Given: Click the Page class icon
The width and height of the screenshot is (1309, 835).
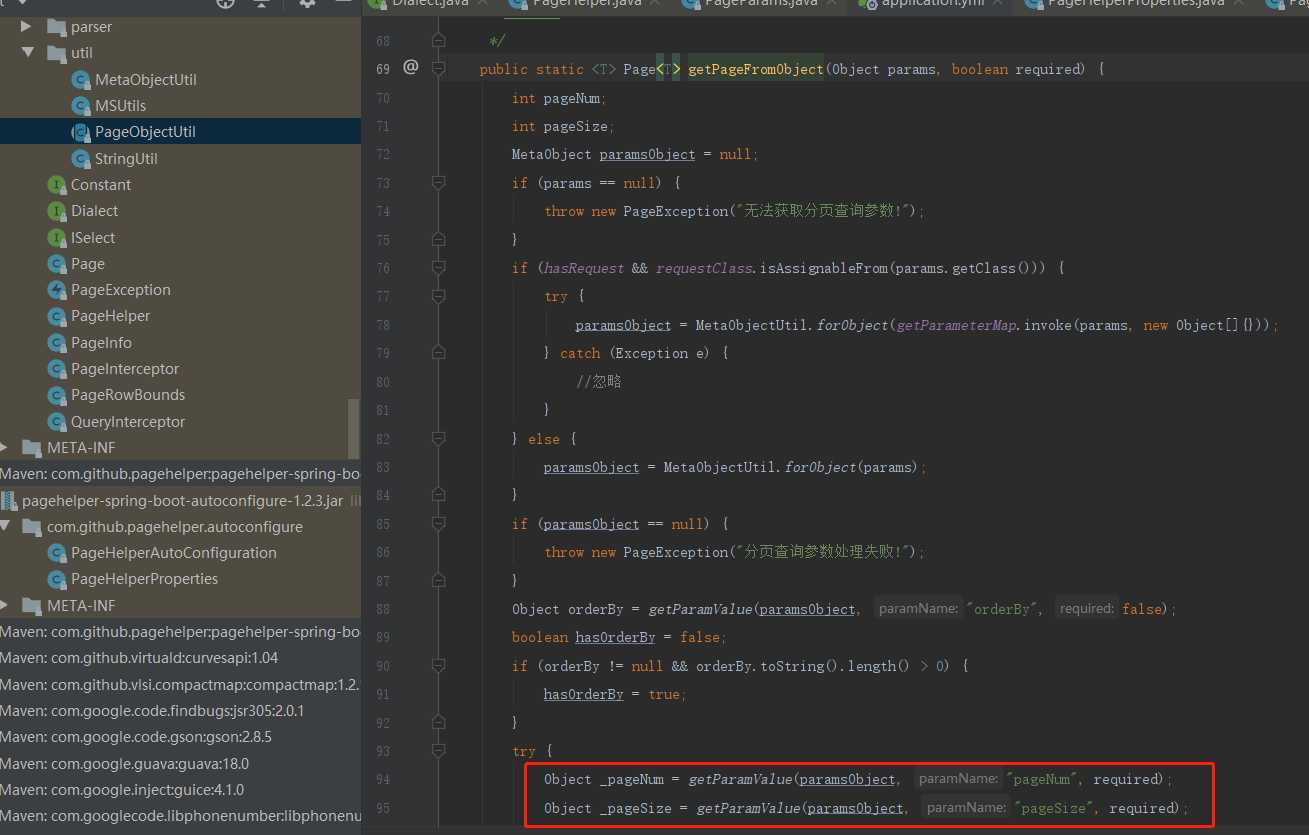Looking at the screenshot, I should (57, 264).
